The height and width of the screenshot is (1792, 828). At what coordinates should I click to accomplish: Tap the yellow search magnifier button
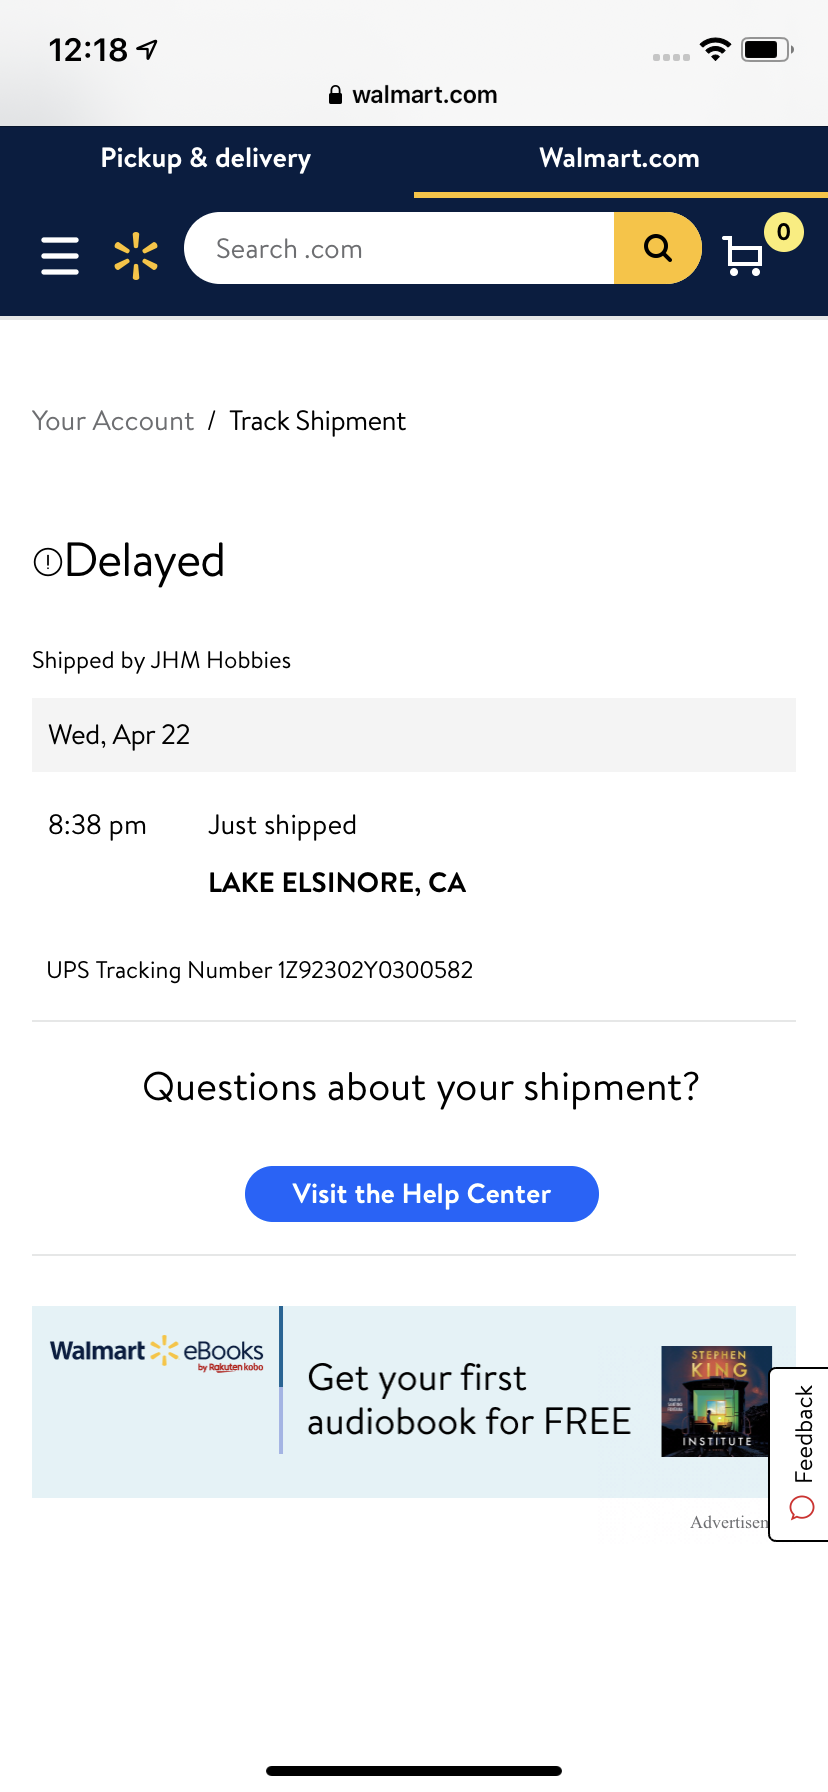click(657, 248)
